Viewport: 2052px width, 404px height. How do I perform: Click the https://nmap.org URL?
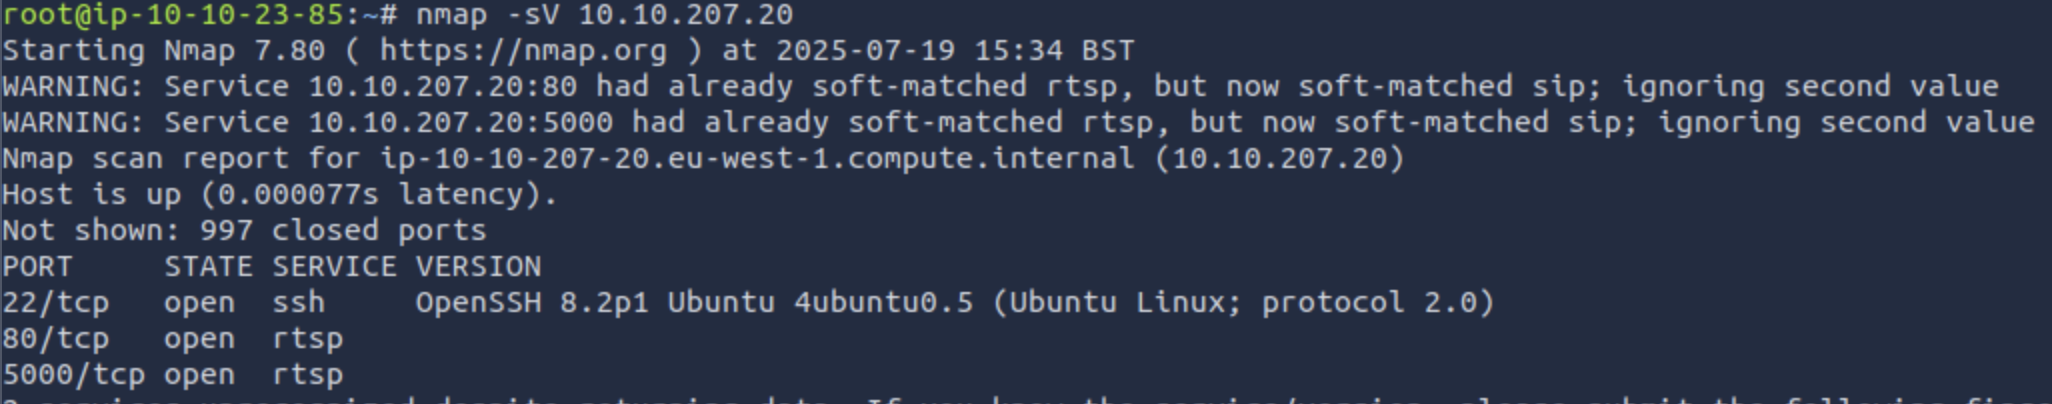click(x=523, y=51)
